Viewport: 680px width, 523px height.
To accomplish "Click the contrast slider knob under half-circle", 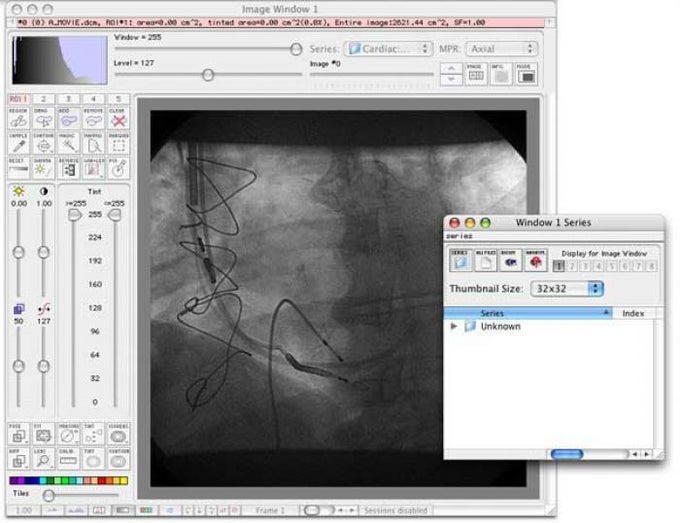I will (x=43, y=252).
